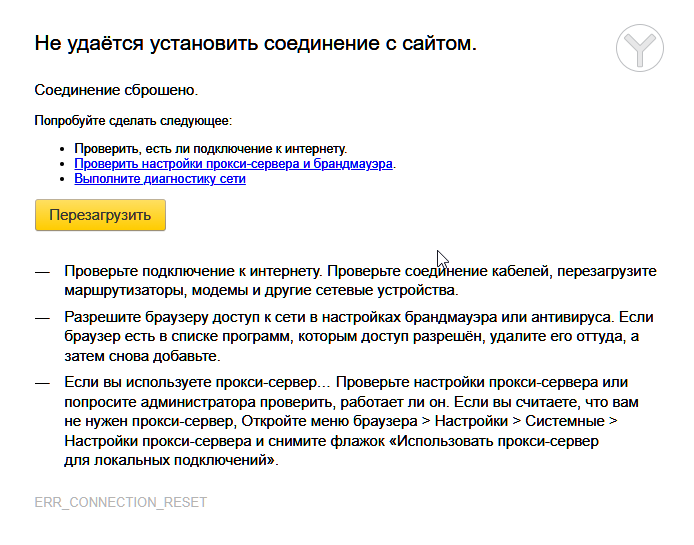The width and height of the screenshot is (694, 545).
Task: Click the heading Не удаётся установить соединение
Action: [x=255, y=43]
